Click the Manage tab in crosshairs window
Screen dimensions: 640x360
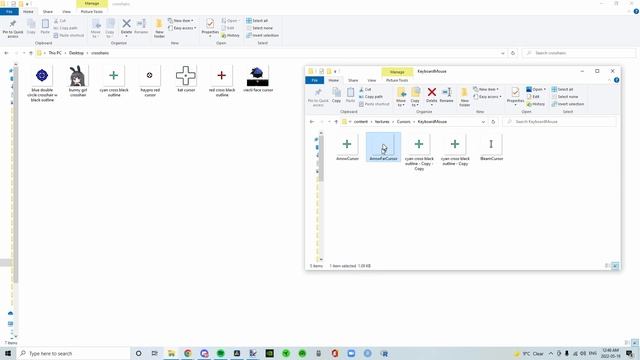coord(92,4)
